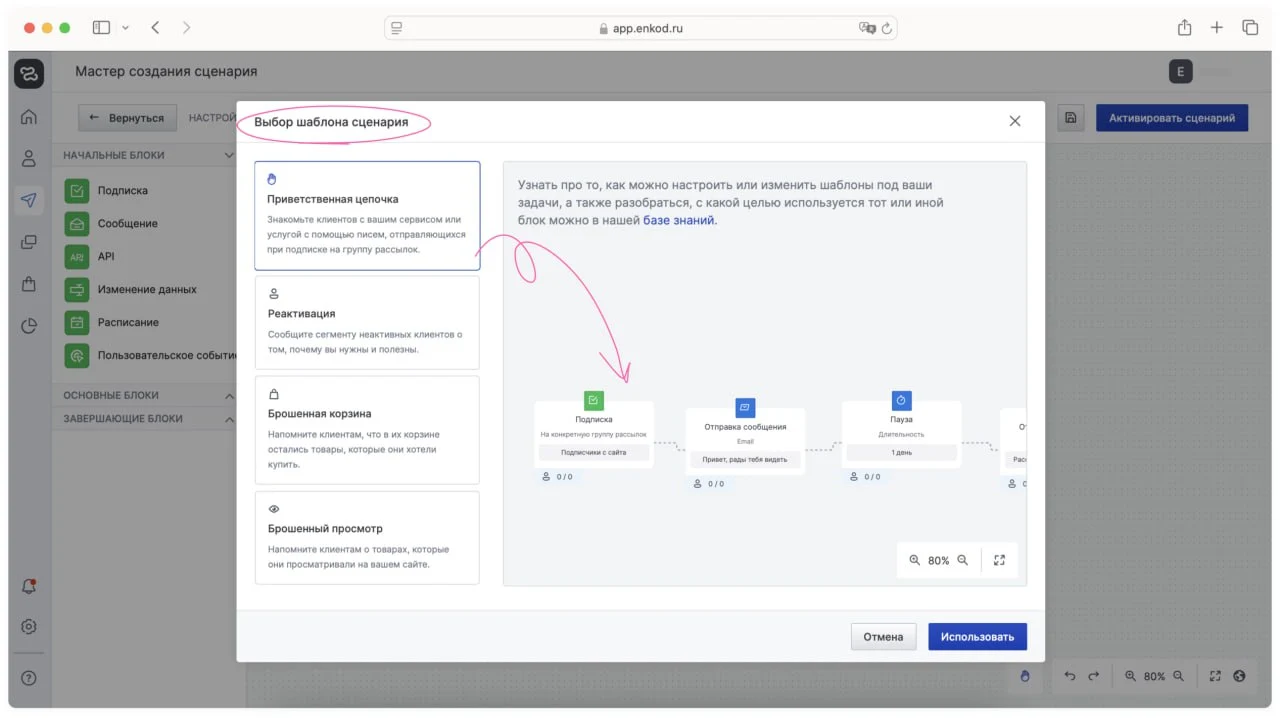Expand the ЗАВЕРШАЮЩИЕ БЛОКИ section
The image size is (1280, 718).
click(x=228, y=419)
